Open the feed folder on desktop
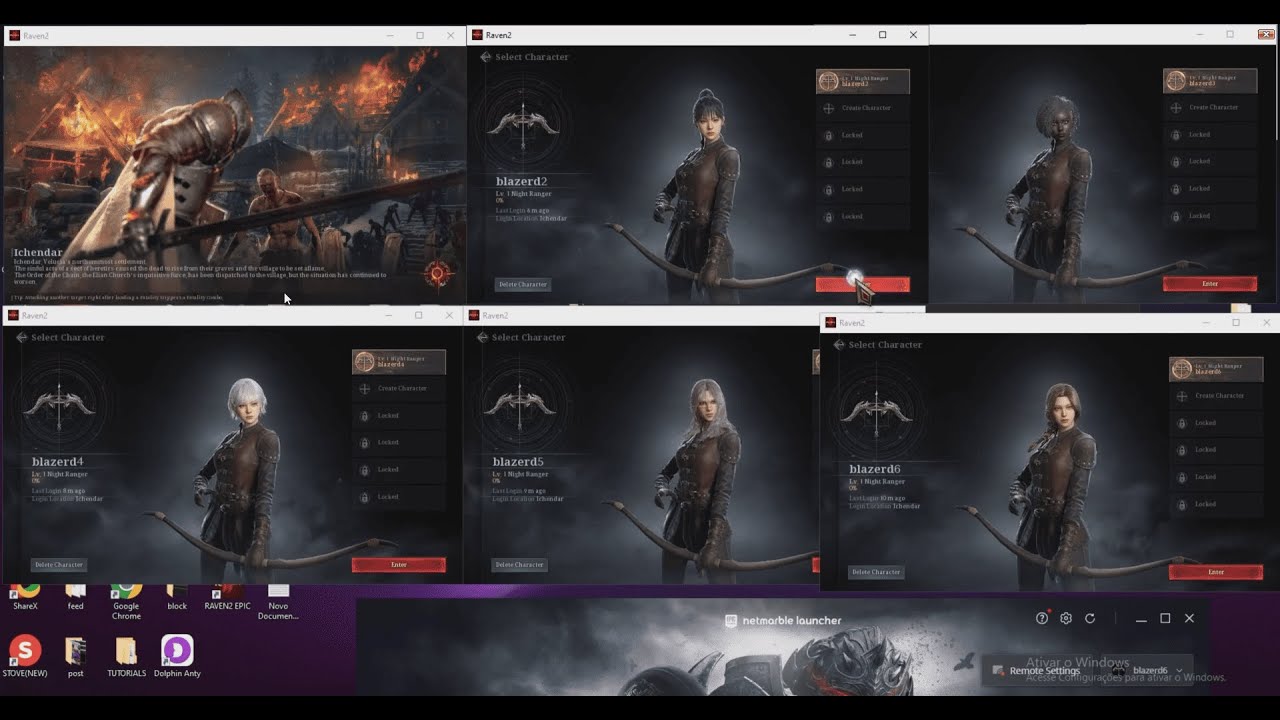 pyautogui.click(x=75, y=597)
